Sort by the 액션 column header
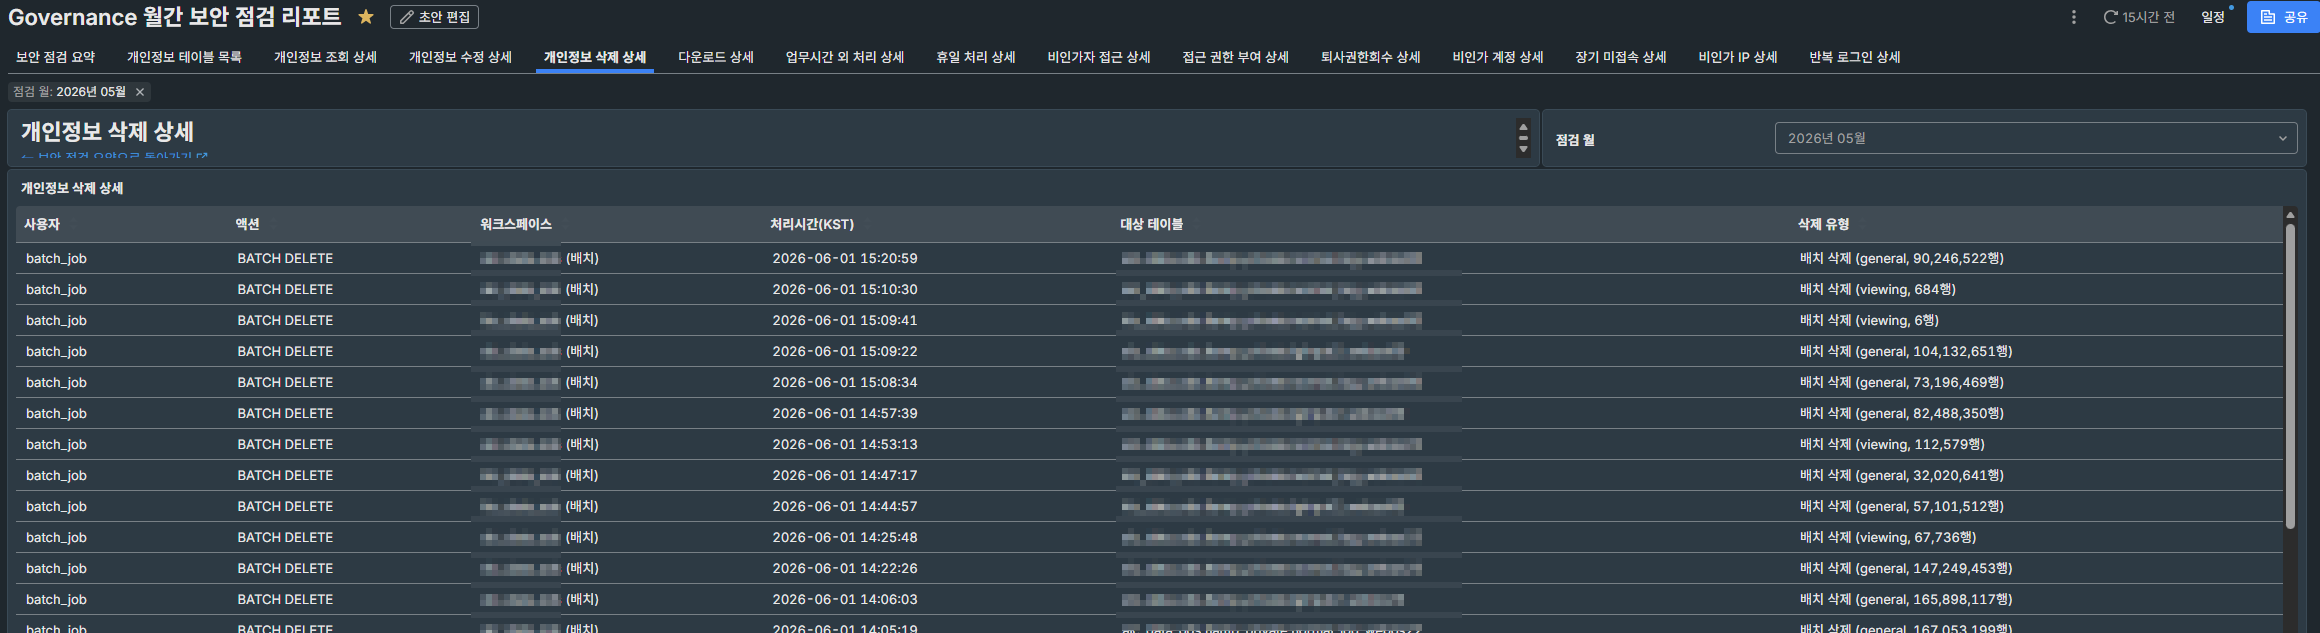 pyautogui.click(x=247, y=224)
